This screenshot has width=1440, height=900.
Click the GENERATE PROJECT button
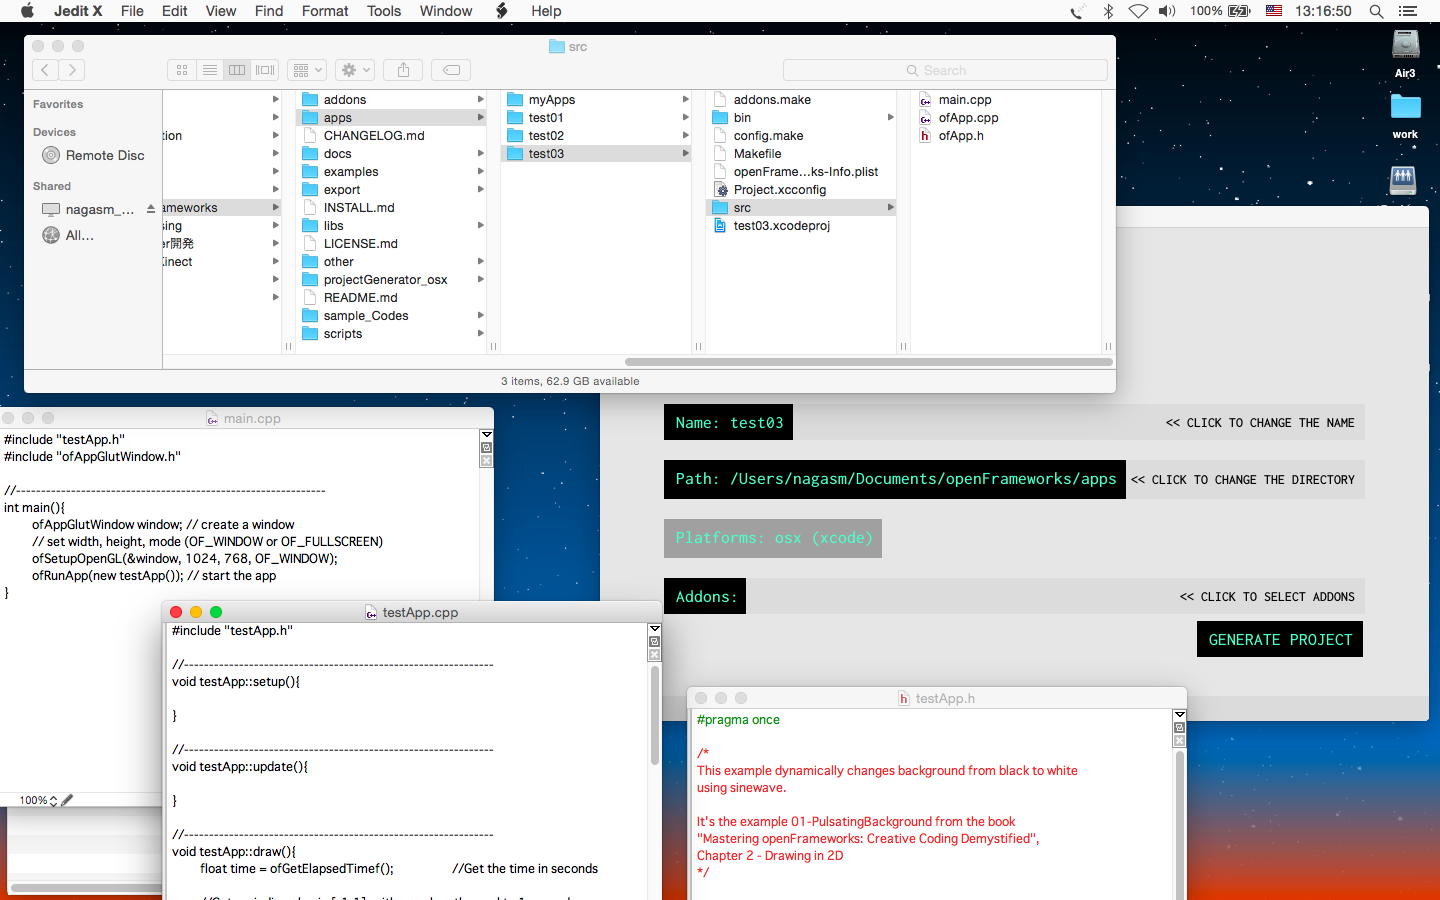[1280, 640]
